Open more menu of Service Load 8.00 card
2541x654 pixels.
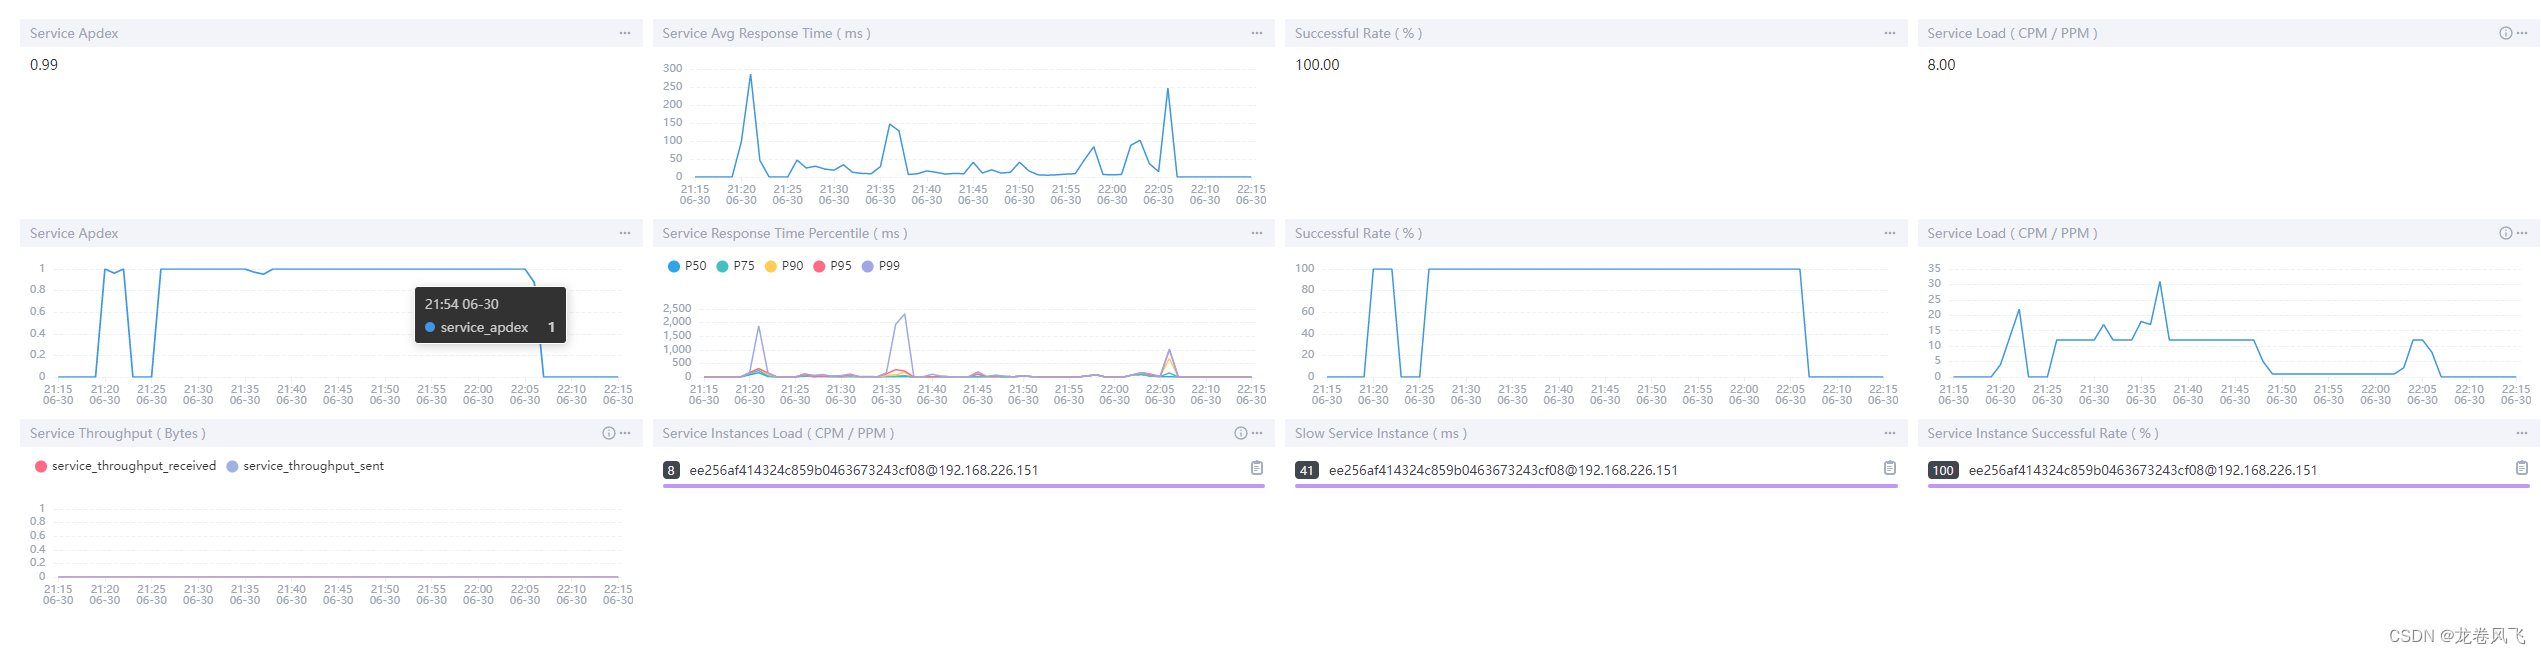(2522, 33)
